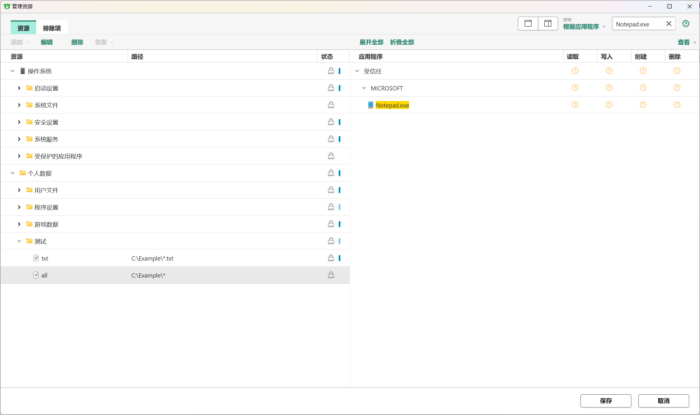Click Notepad.exe delete permission icon
Image resolution: width=700 pixels, height=415 pixels.
(675, 104)
